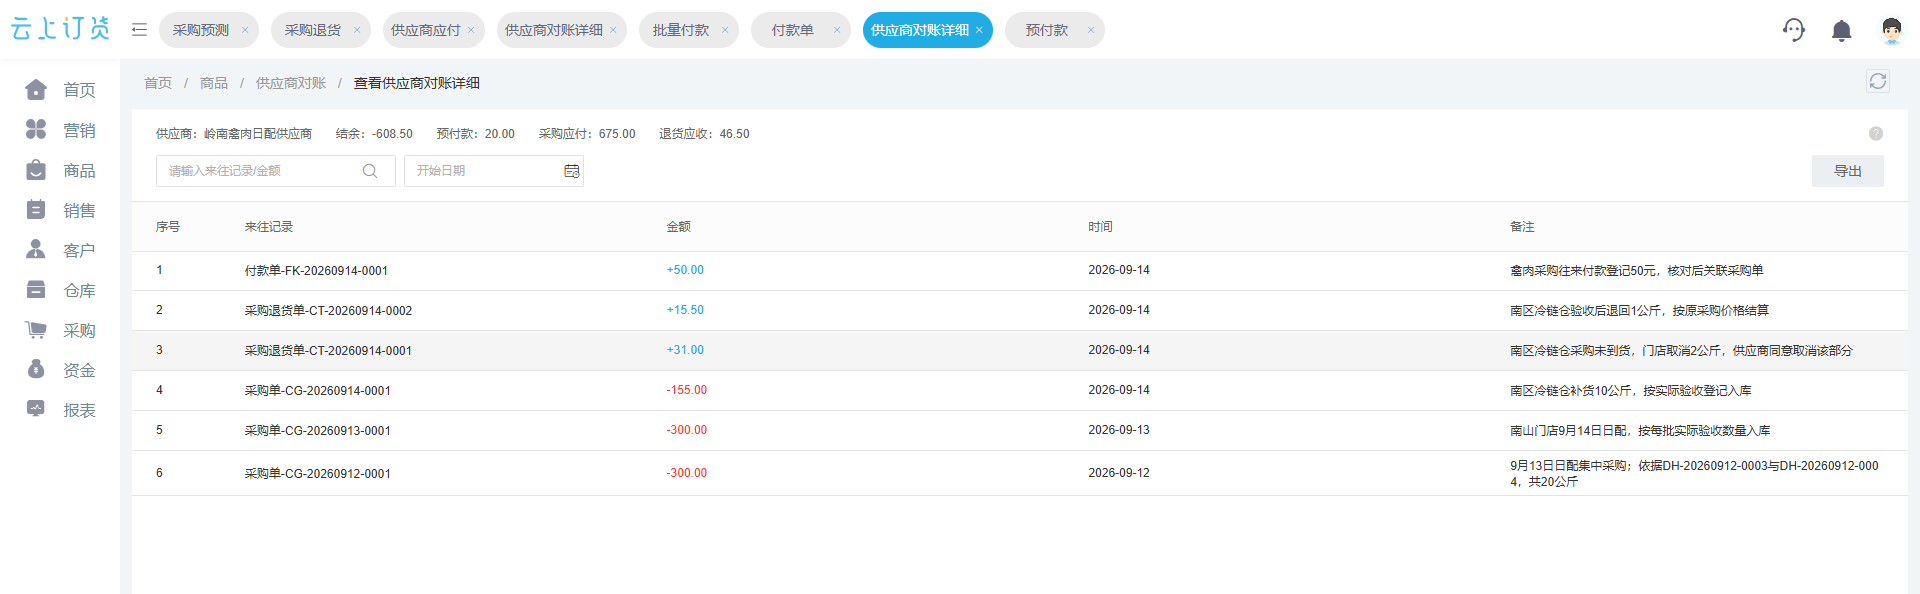Open notifications bell icon
The height and width of the screenshot is (594, 1920).
tap(1841, 31)
